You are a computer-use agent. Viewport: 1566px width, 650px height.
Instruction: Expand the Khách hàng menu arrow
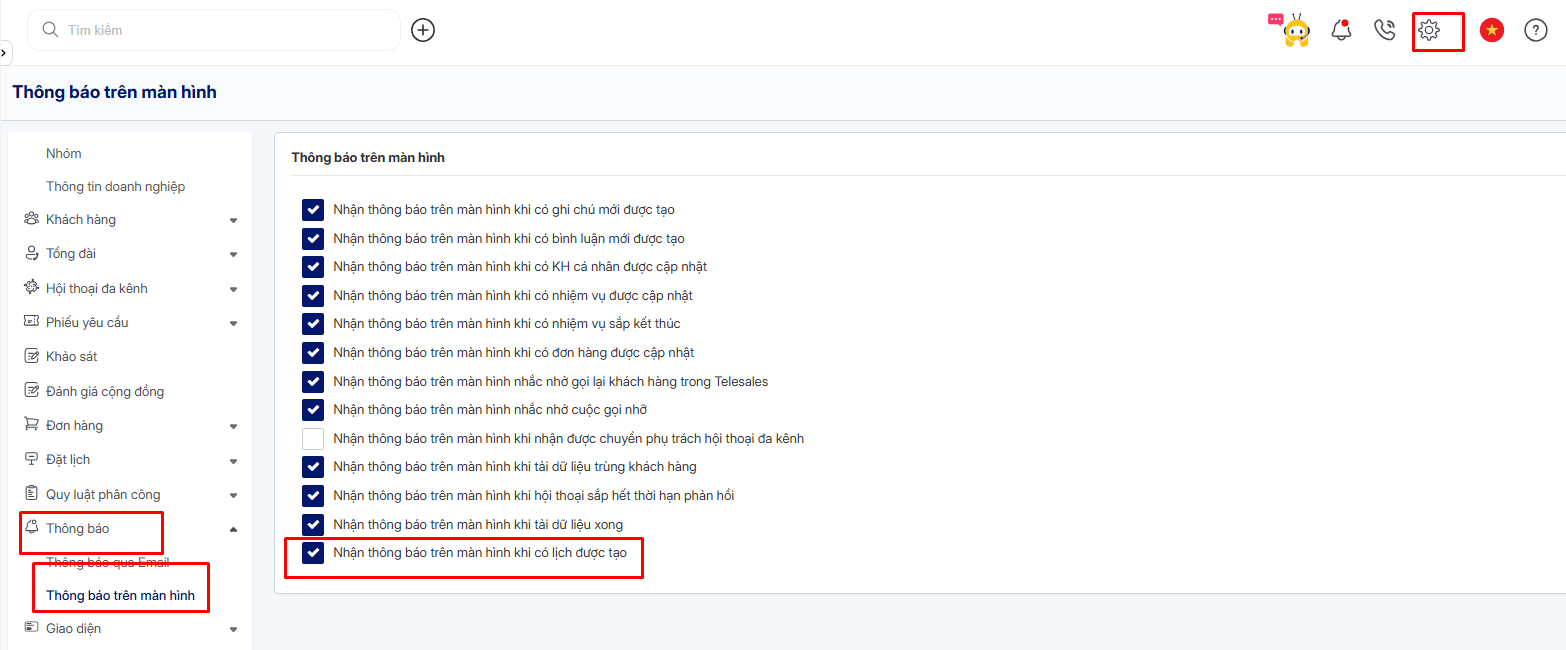233,220
